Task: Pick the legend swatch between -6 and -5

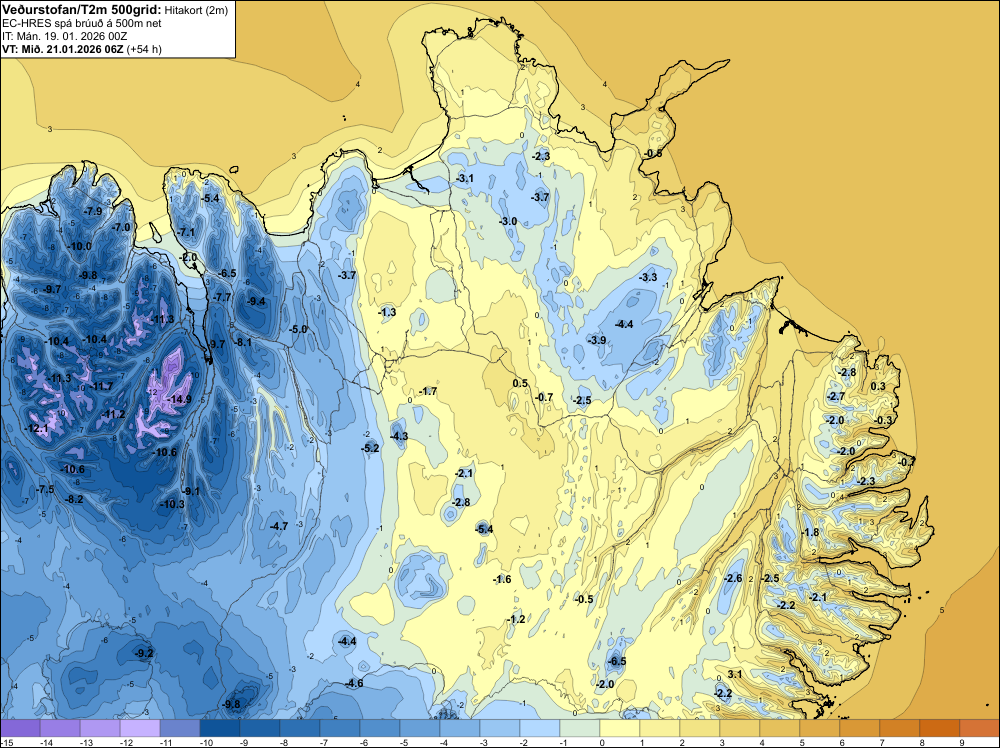Action: pos(380,728)
